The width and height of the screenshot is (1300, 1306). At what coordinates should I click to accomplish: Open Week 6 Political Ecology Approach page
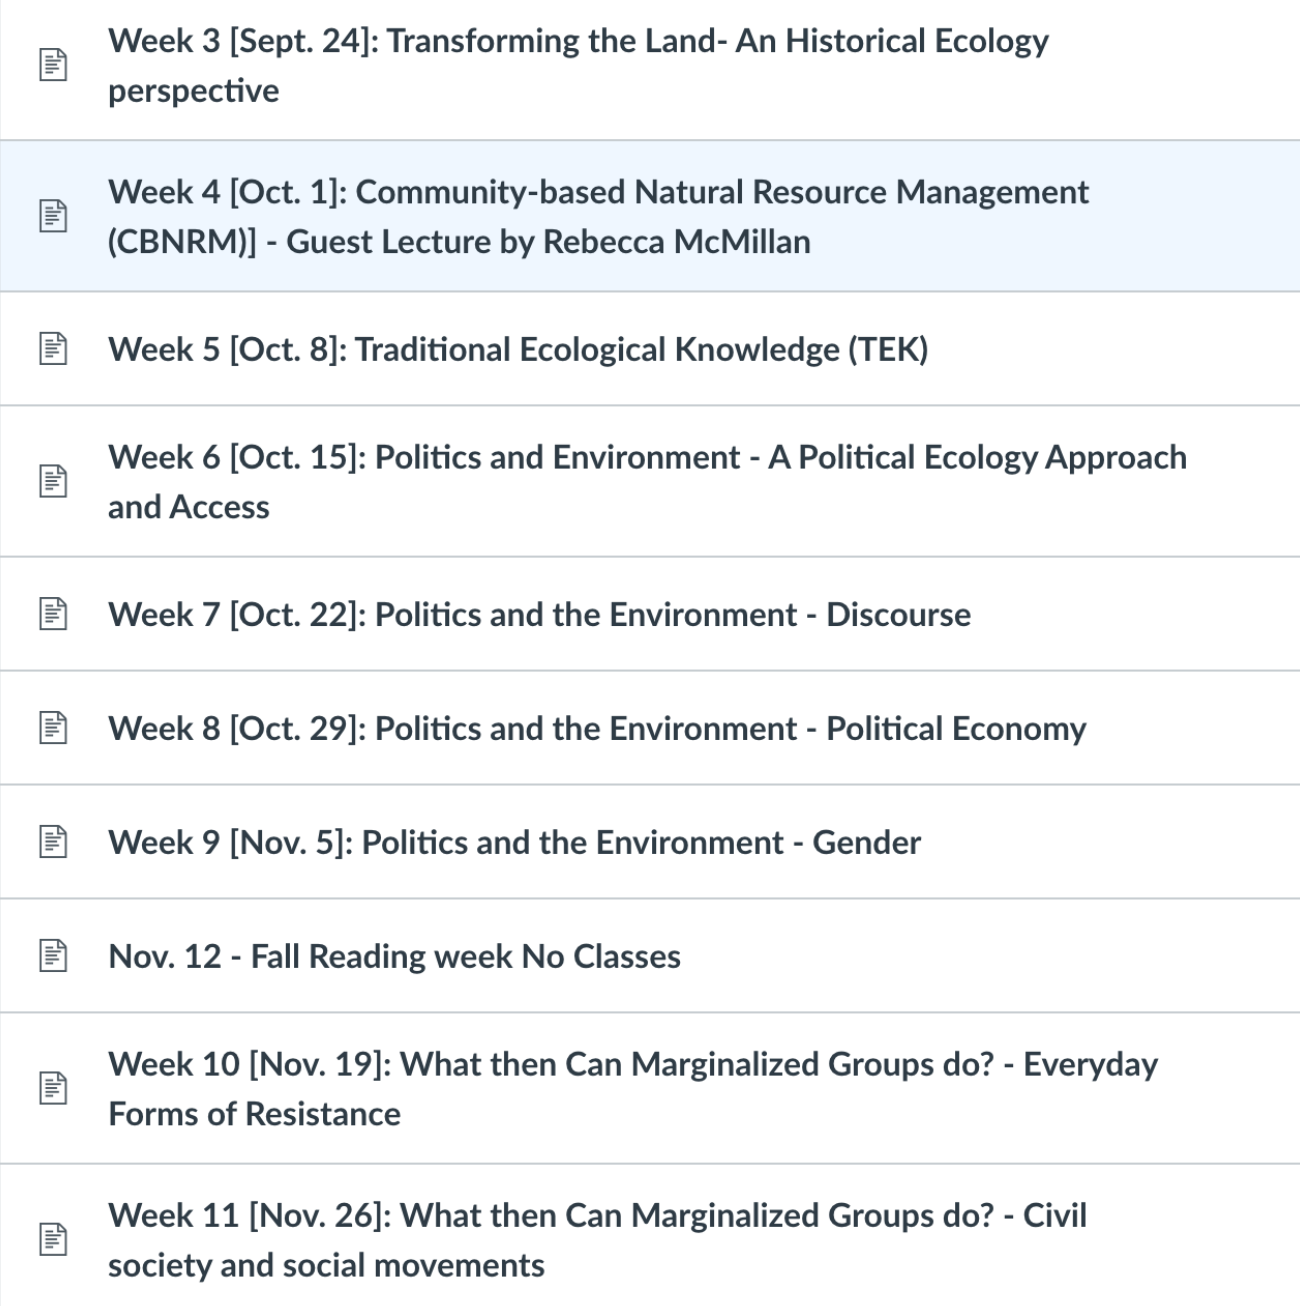click(647, 458)
